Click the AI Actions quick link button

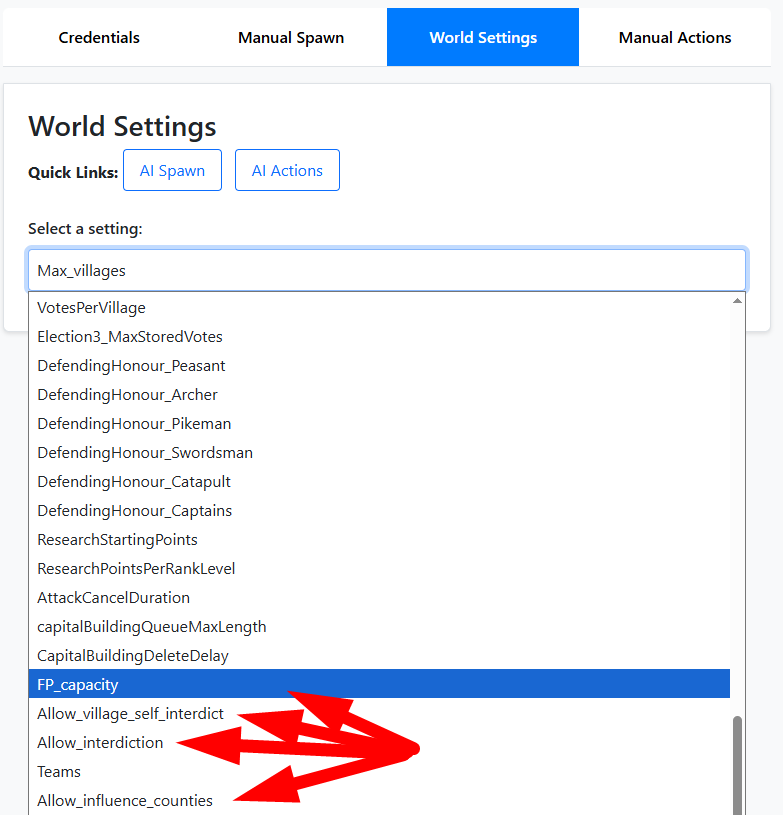pos(287,170)
